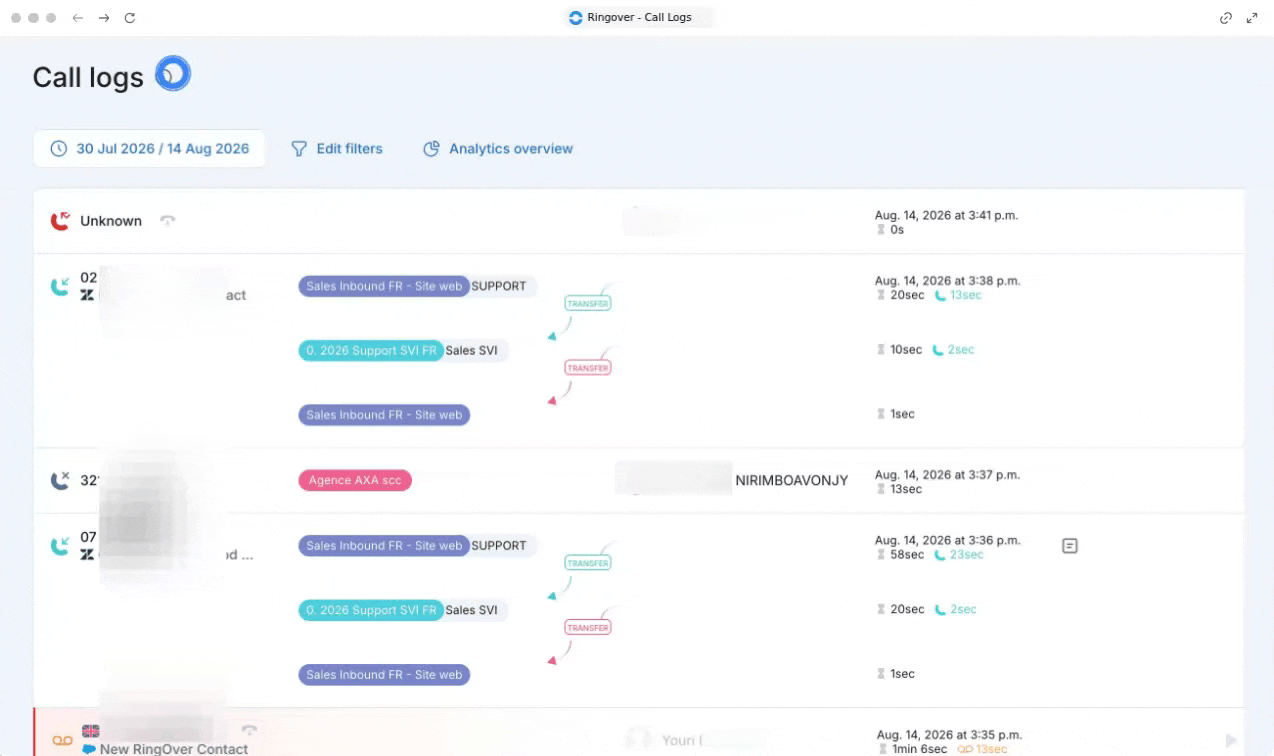1274x756 pixels.
Task: Select the Agence AXA scc tag
Action: (355, 480)
